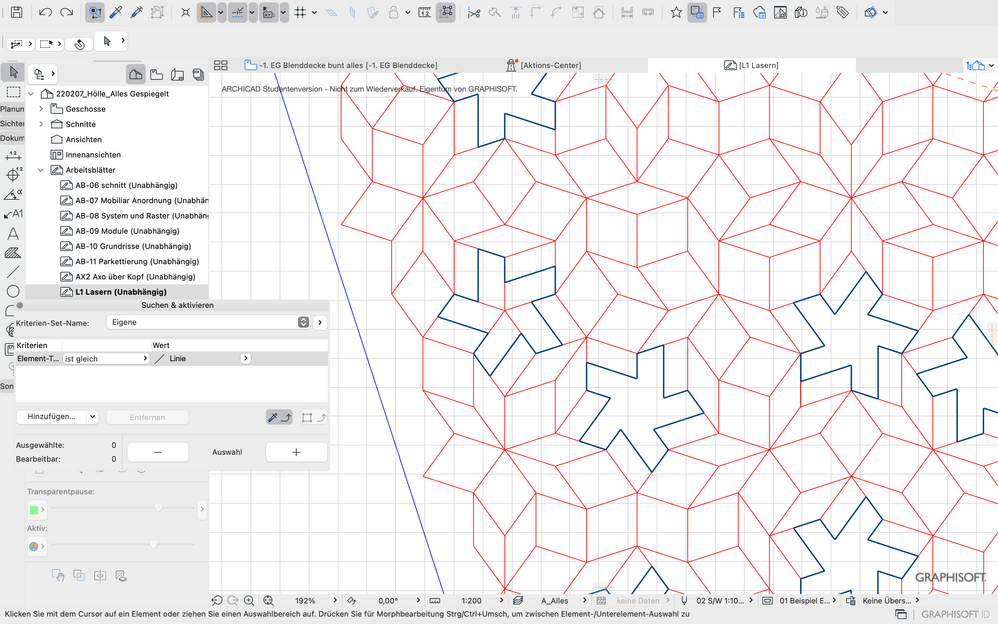998x624 pixels.
Task: Click the flag icon in the toolbar
Action: 717,13
